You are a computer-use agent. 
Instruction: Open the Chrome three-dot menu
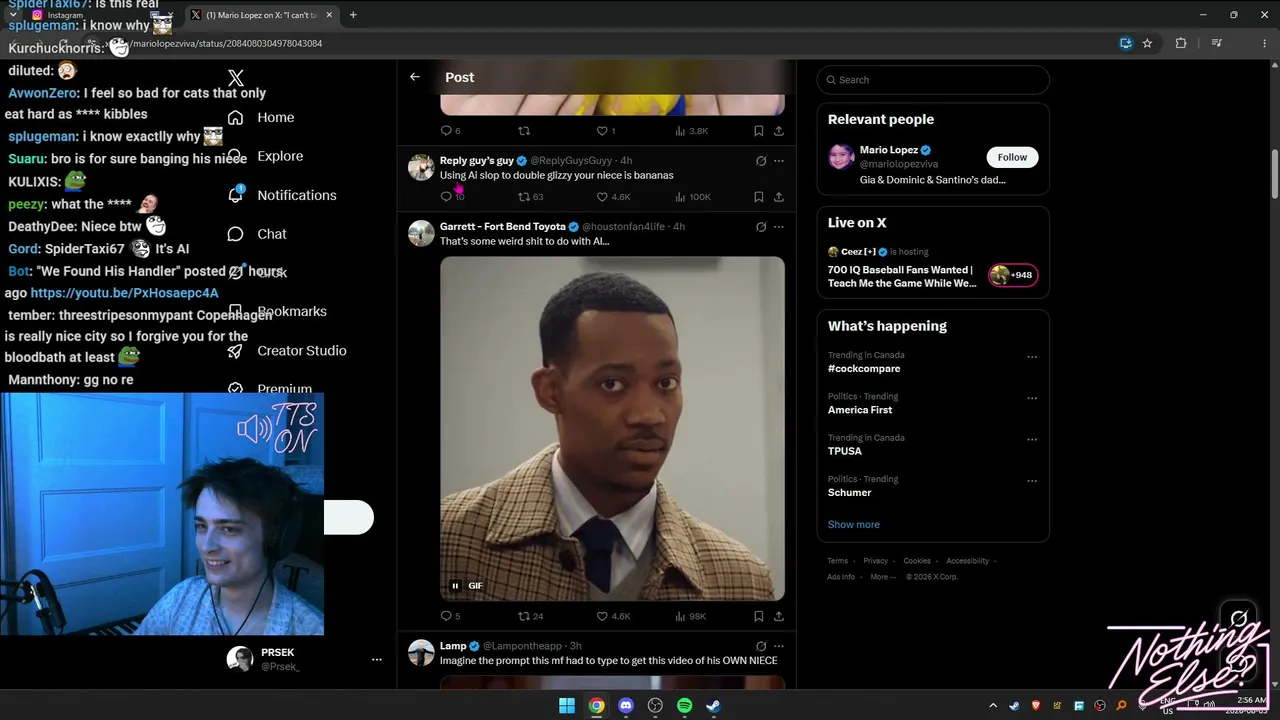coord(1264,43)
